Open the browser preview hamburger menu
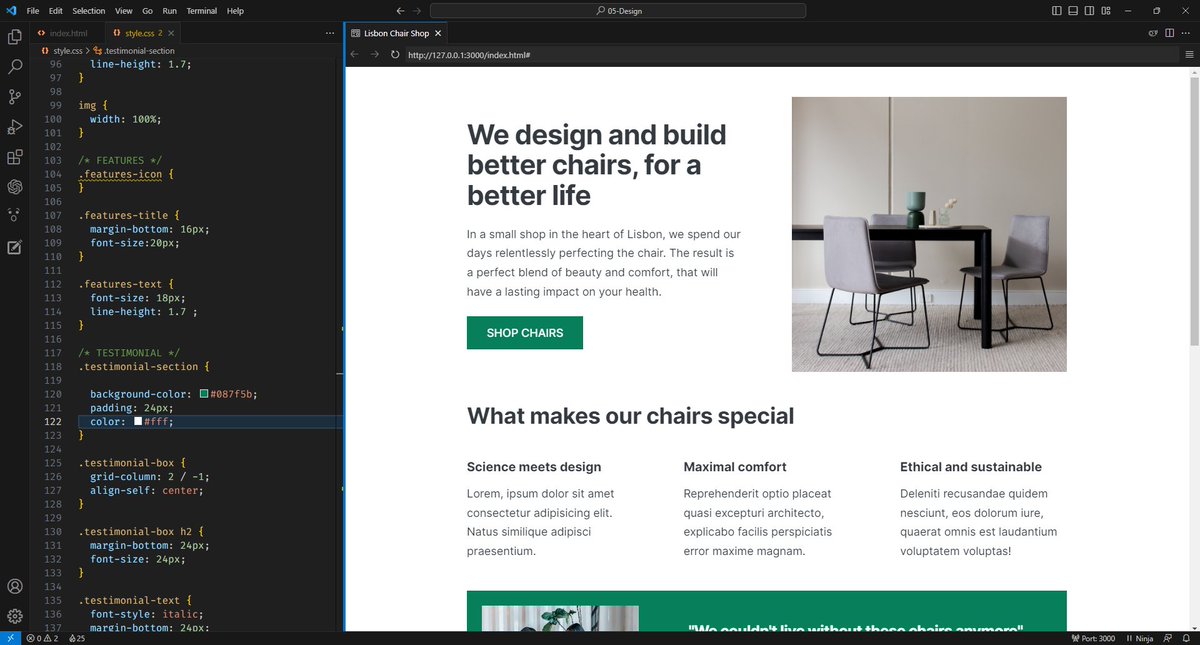 1189,54
